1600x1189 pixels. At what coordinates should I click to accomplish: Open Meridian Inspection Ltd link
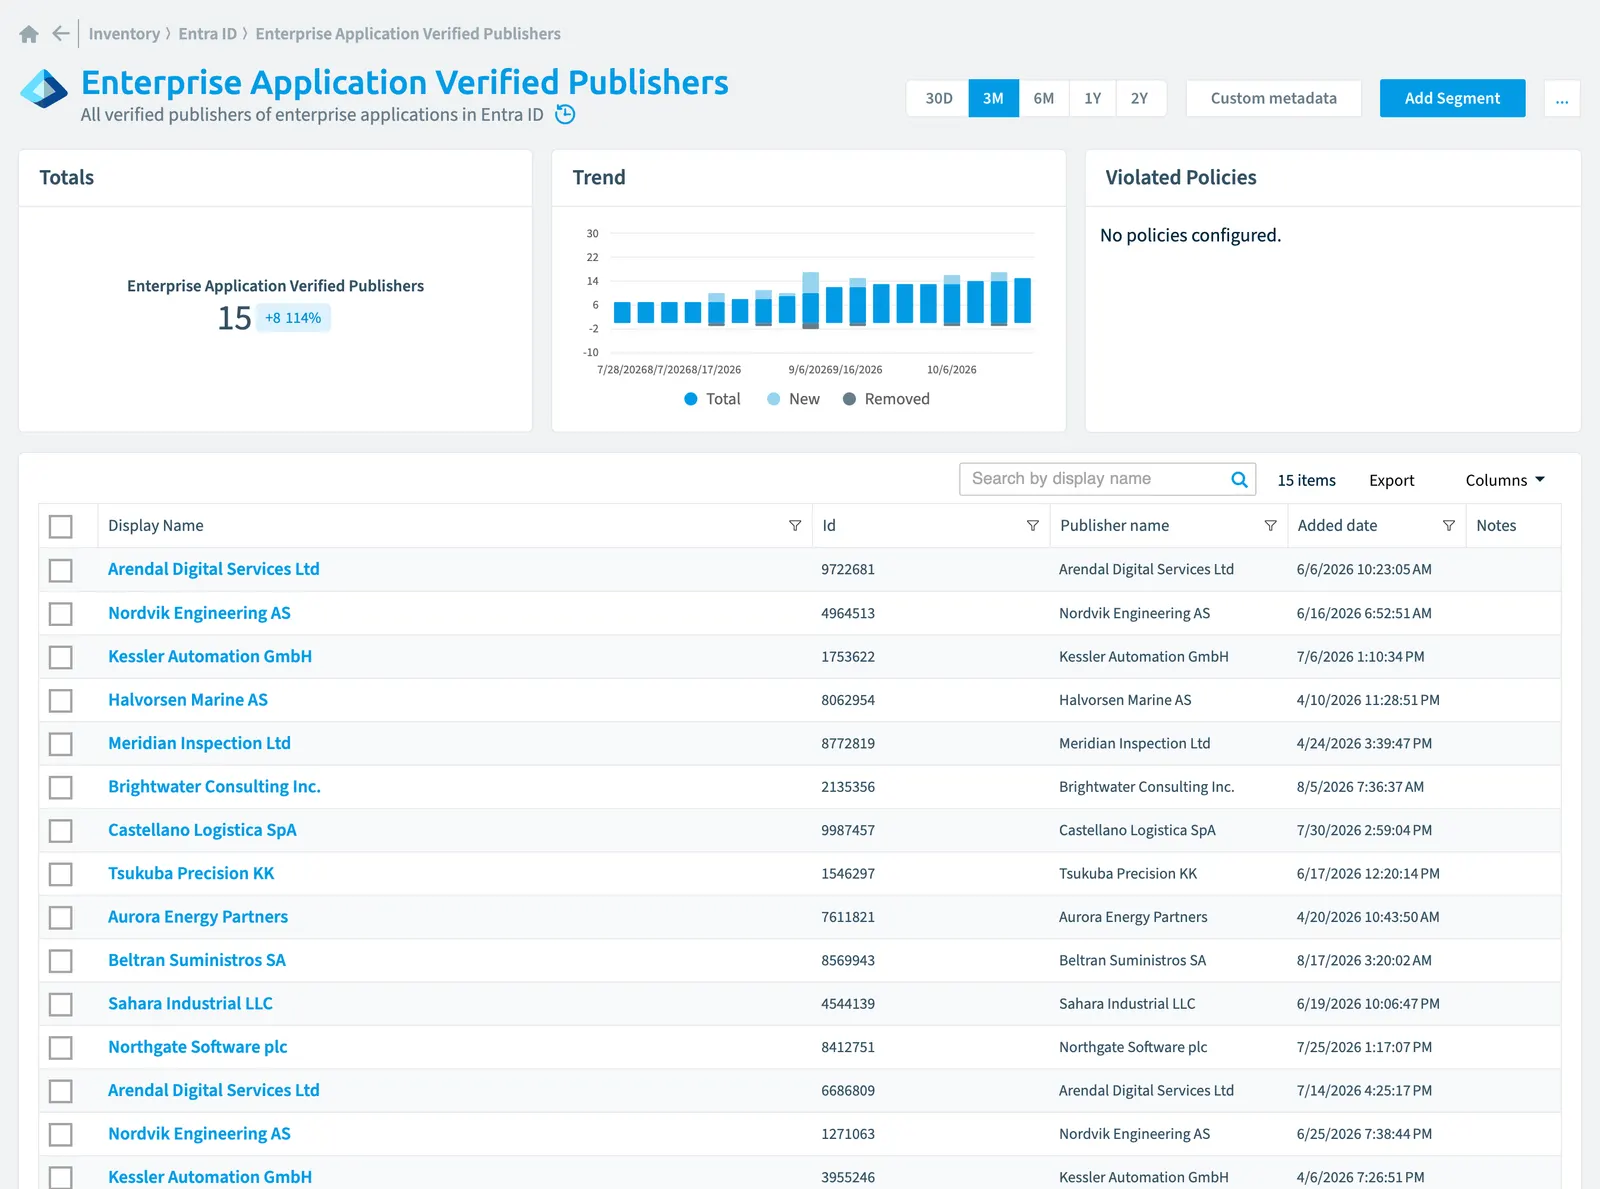point(199,744)
